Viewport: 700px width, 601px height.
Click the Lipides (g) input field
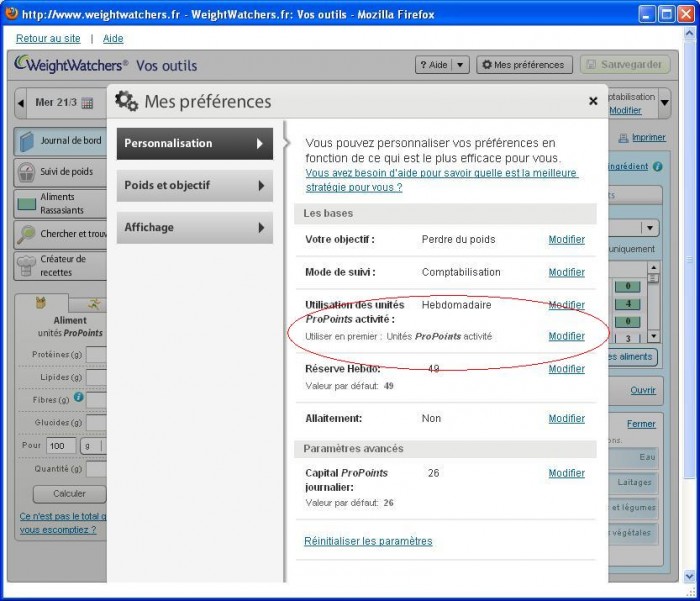click(x=96, y=377)
